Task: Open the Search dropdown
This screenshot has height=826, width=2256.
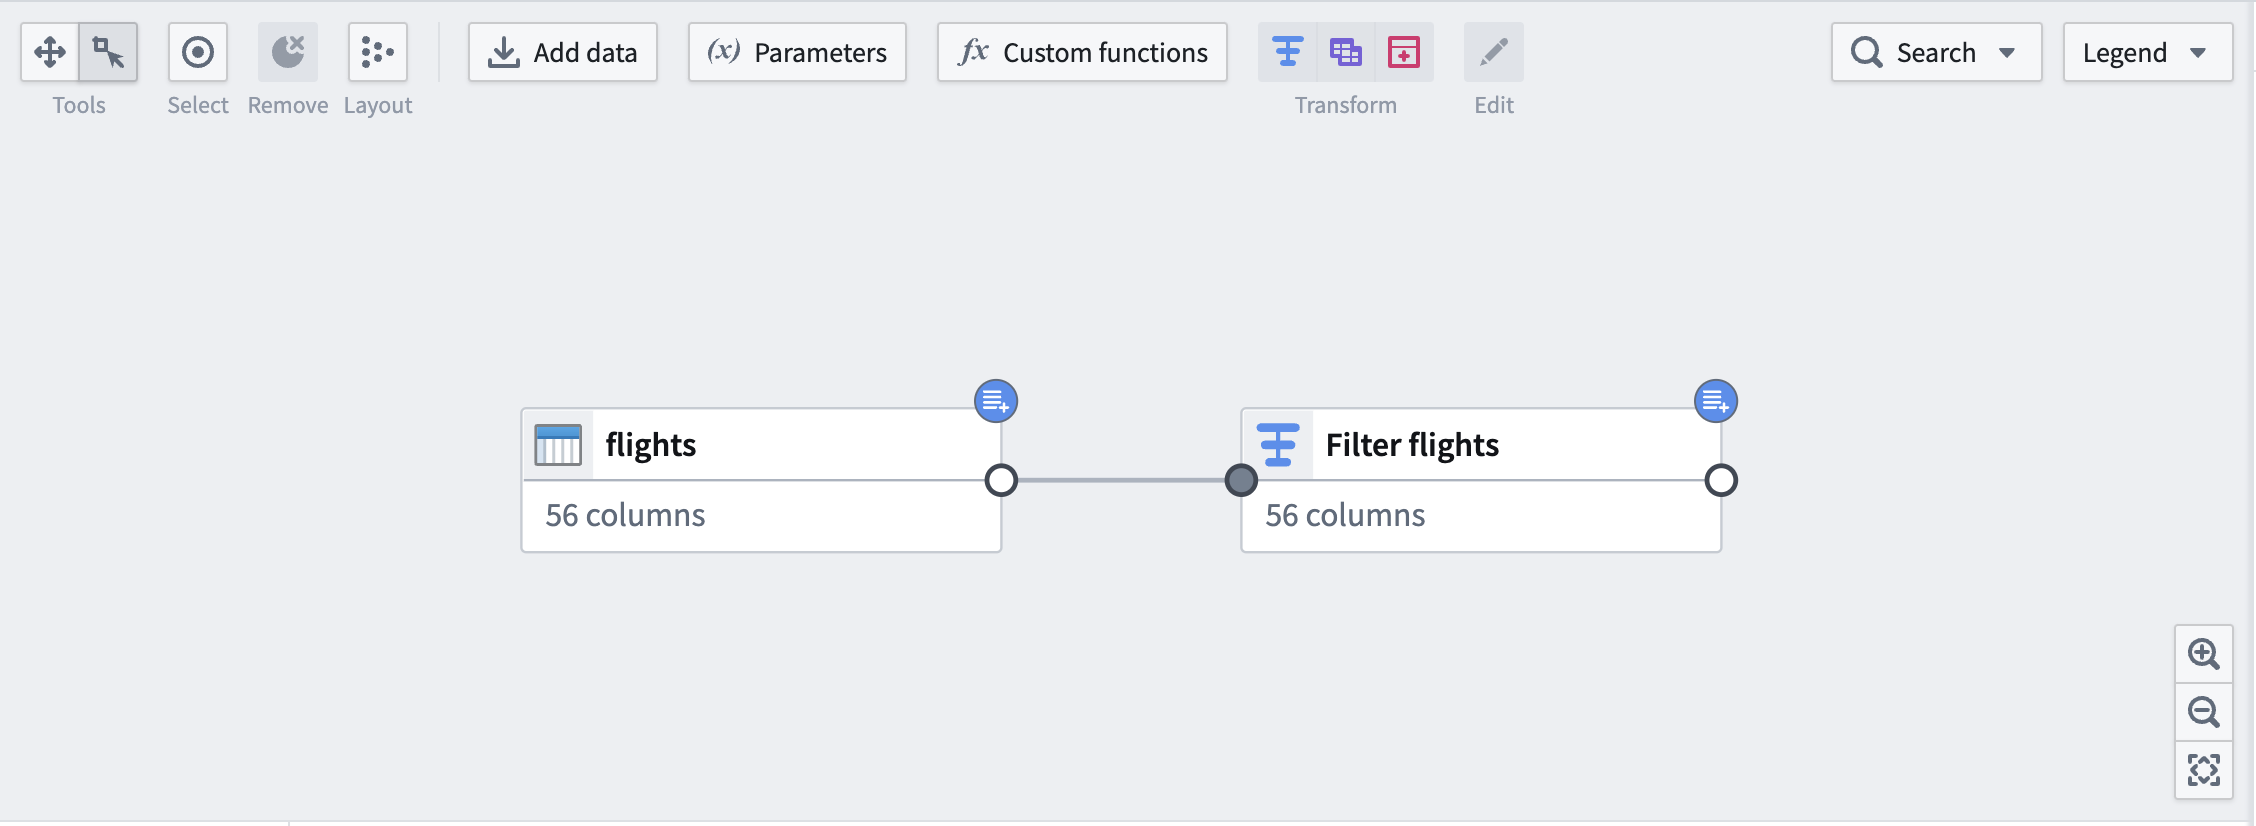Action: click(x=1936, y=52)
